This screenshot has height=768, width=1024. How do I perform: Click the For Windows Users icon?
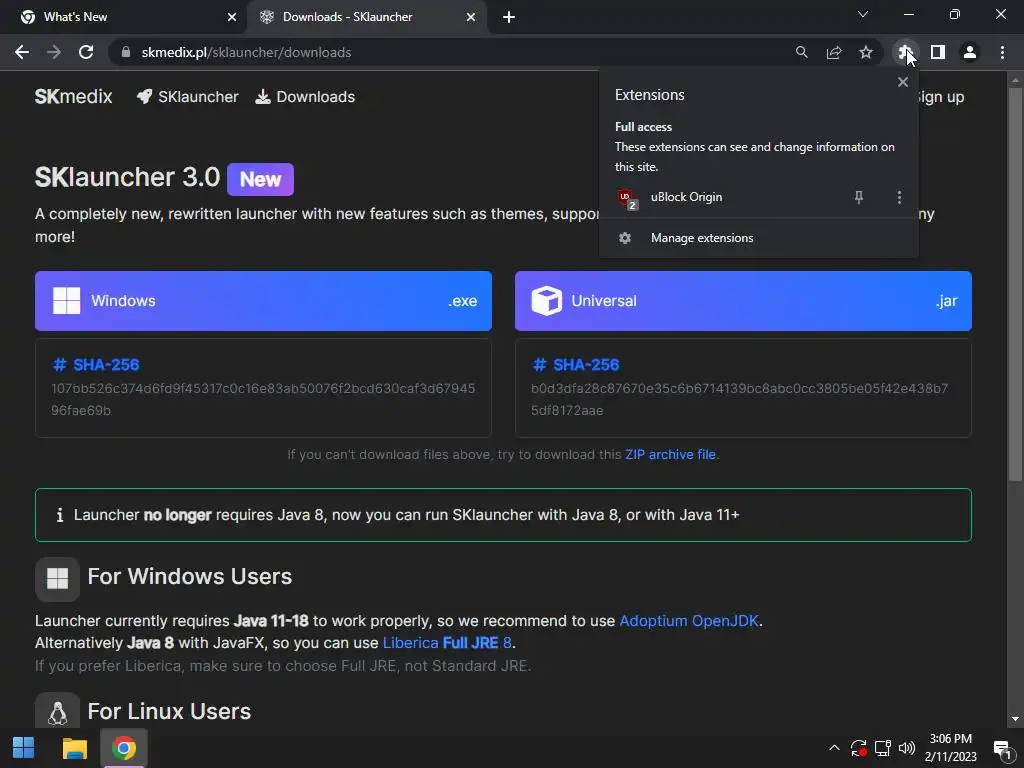click(57, 579)
